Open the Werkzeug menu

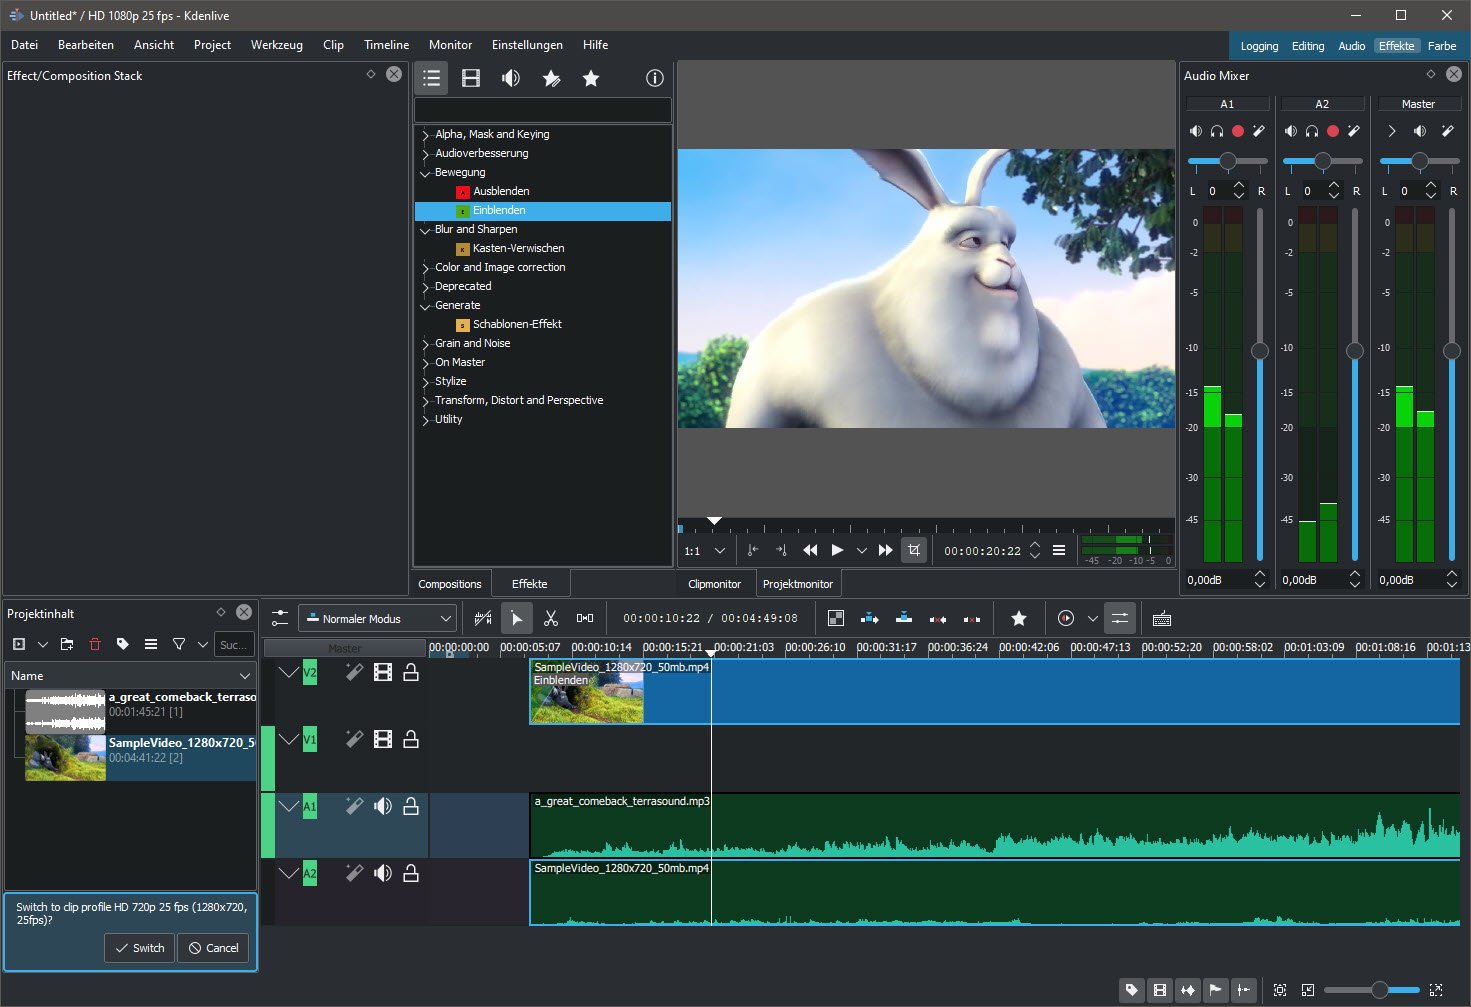(x=276, y=45)
